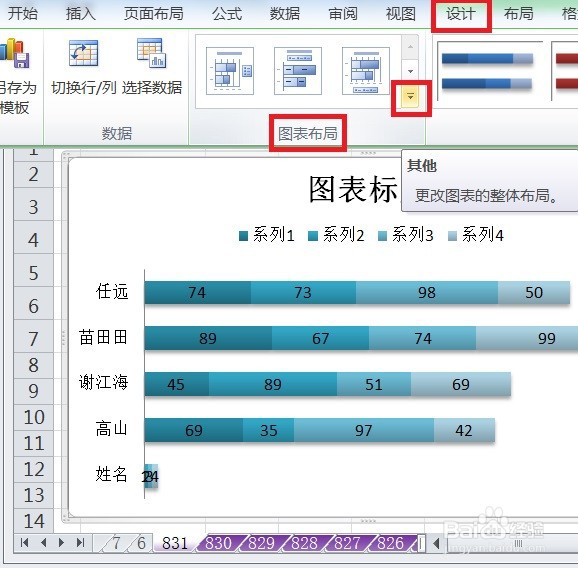Screen dimensions: 578x568
Task: Switch to the 布局 chart tools tab
Action: [x=519, y=14]
